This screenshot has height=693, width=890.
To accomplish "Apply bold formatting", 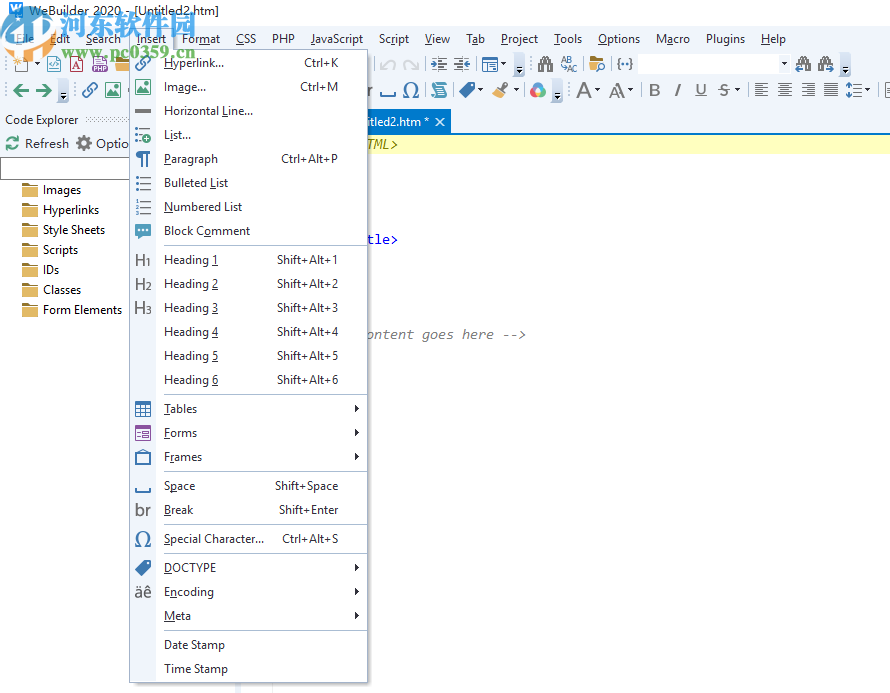I will pos(654,90).
